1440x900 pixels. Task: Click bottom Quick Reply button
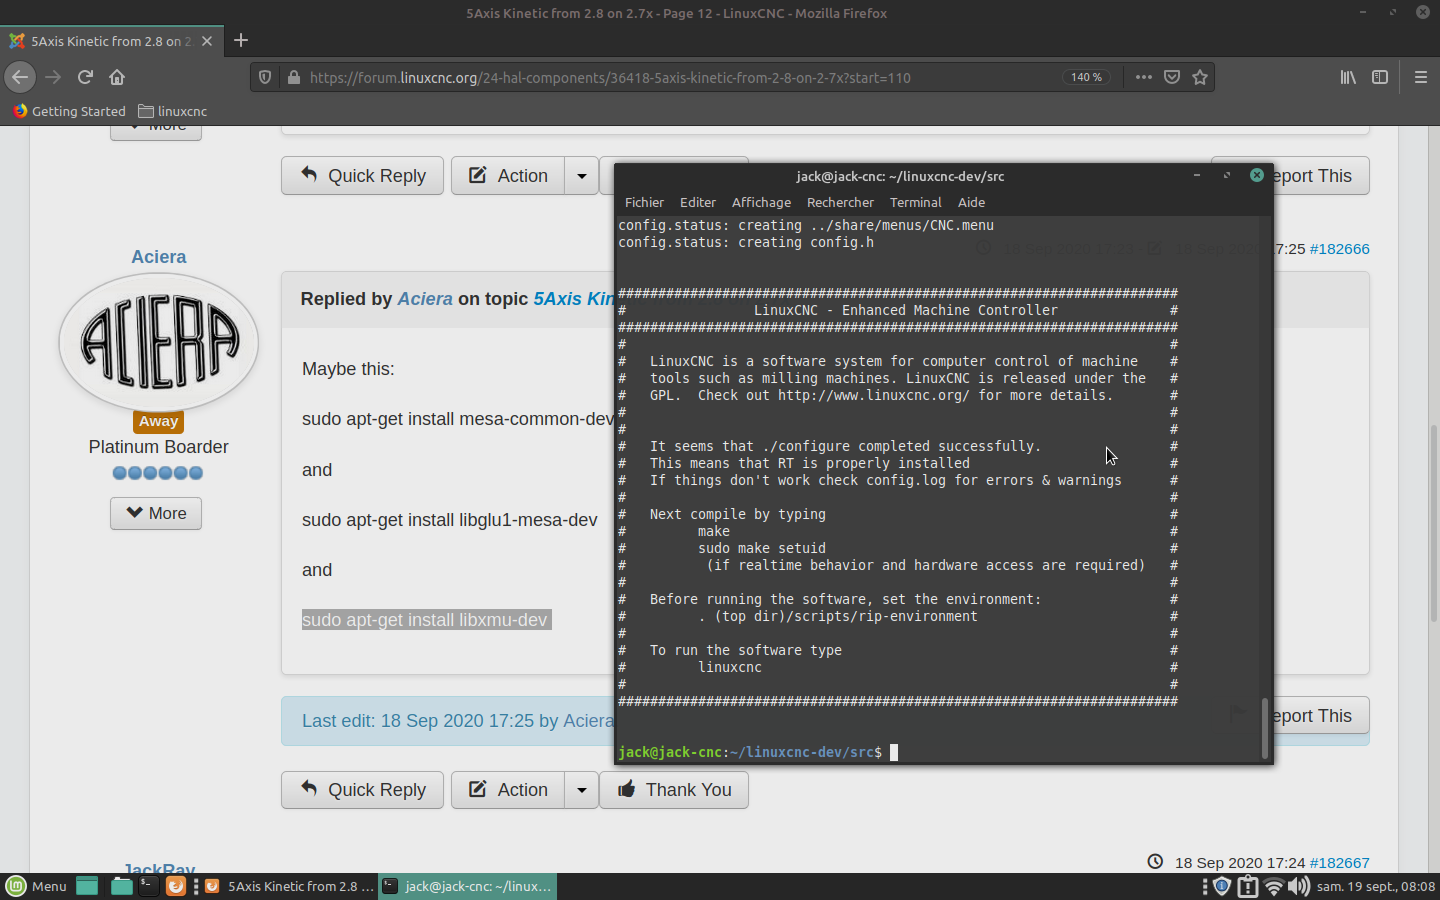pos(362,790)
